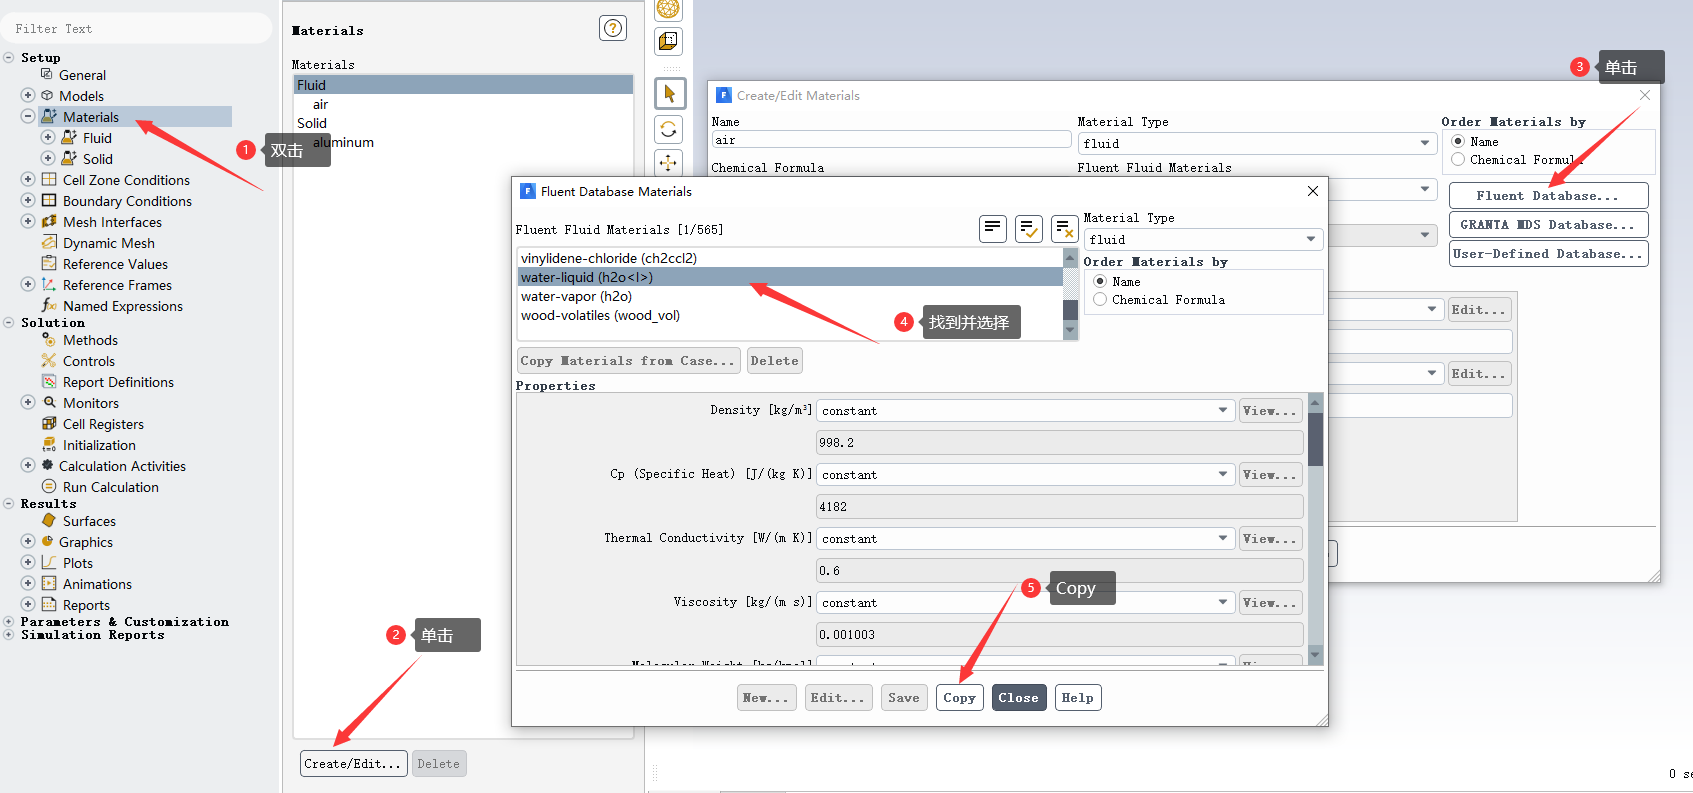Click the select-all list icon with checkmark

click(1028, 229)
